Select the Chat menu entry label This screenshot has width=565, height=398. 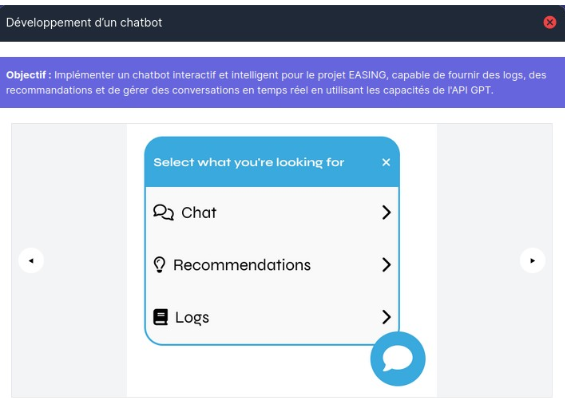pos(199,213)
